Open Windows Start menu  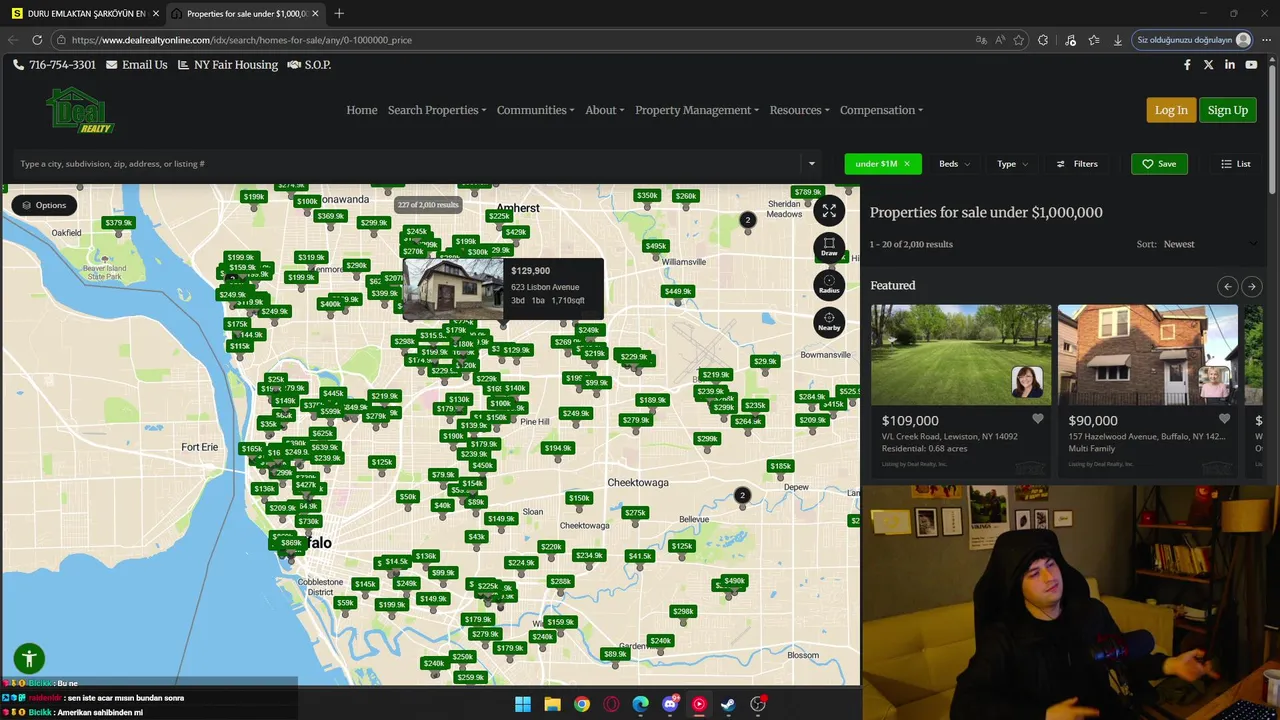pyautogui.click(x=523, y=704)
